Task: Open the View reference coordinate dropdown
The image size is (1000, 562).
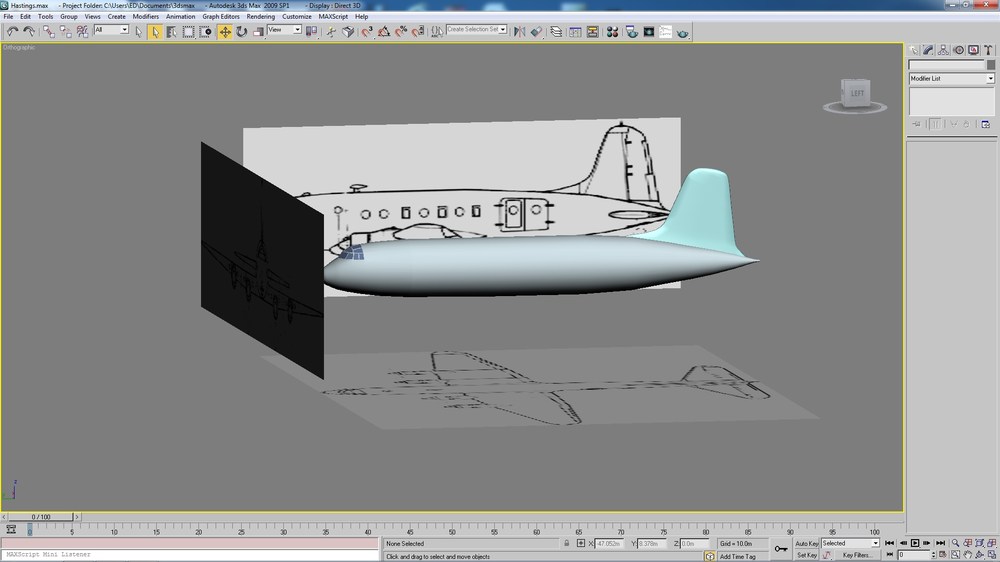Action: (284, 30)
